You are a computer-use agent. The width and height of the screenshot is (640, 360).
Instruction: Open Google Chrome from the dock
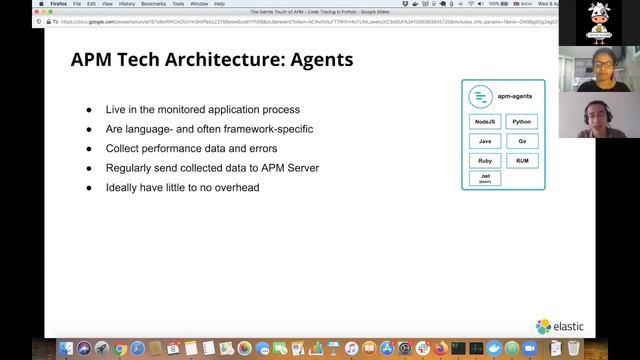(120, 349)
